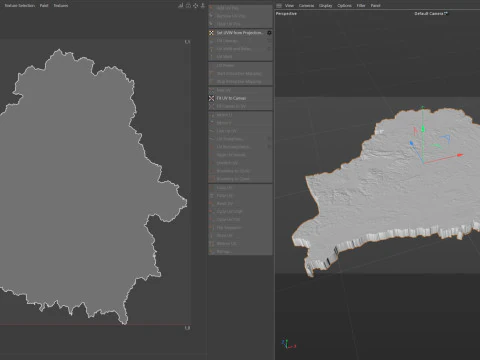Click the Remove UV Pin icon

[x=211, y=16]
